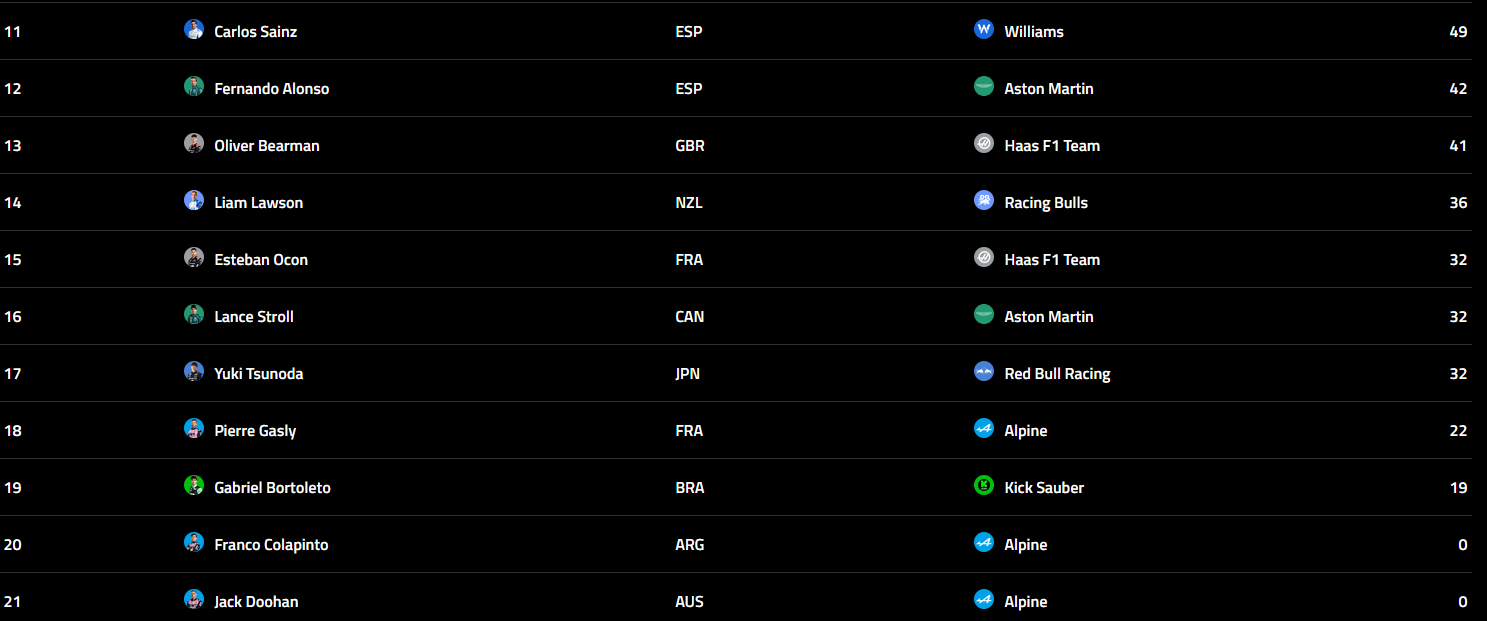
Task: Open Esteban Ocon's Haas F1 Team link
Action: pyautogui.click(x=1051, y=260)
